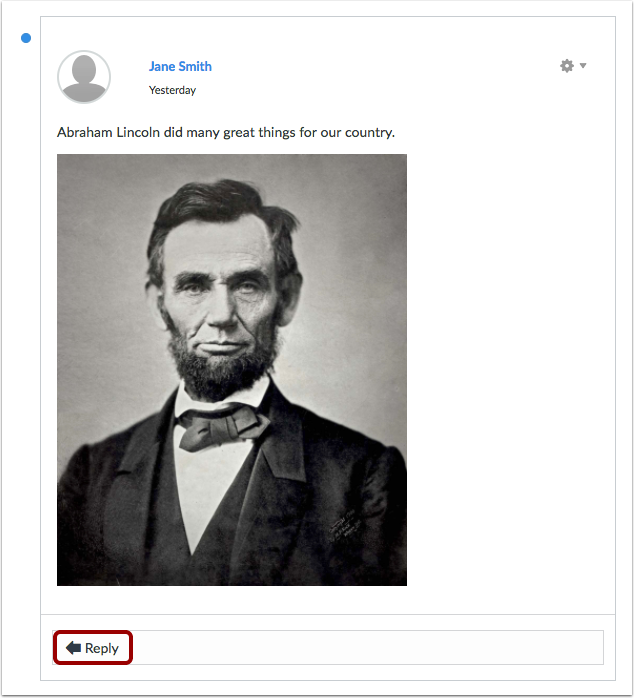634x698 pixels.
Task: Click the gray silhouette user avatar
Action: [84, 77]
